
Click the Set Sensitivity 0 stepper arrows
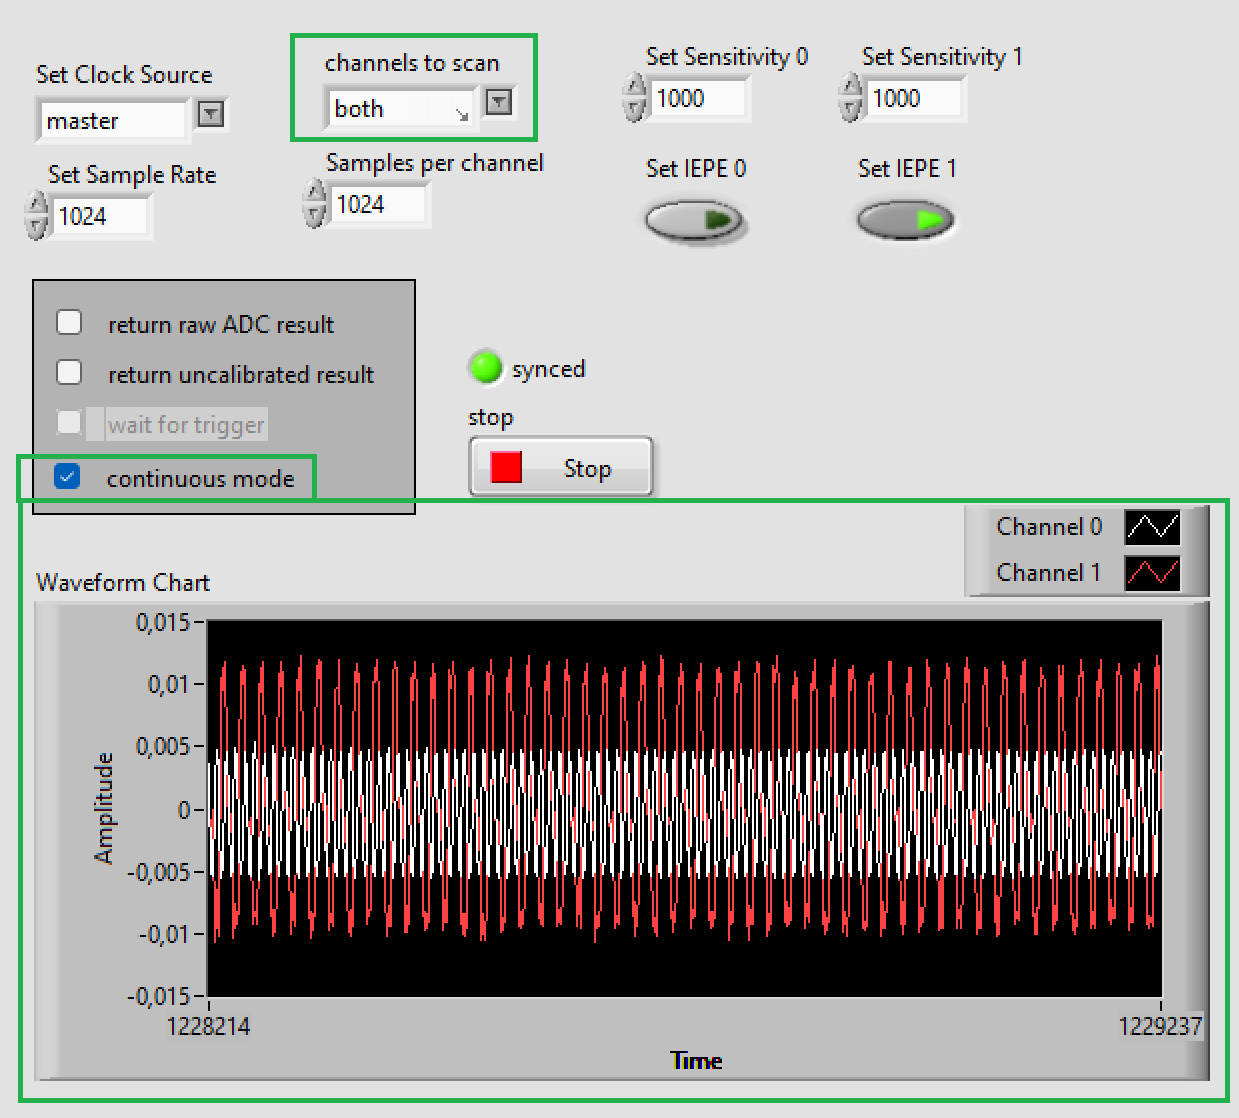[634, 98]
